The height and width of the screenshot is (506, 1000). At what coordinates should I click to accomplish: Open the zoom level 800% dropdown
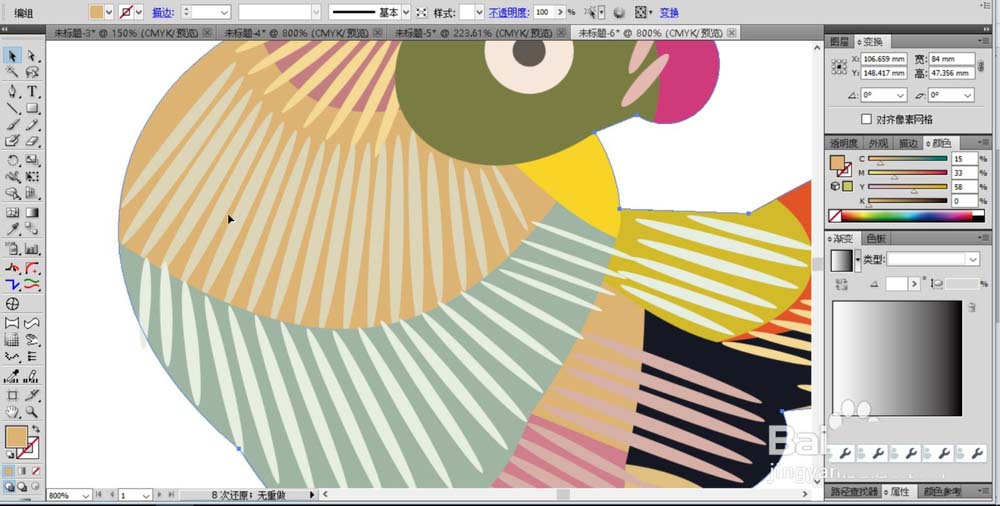click(86, 495)
